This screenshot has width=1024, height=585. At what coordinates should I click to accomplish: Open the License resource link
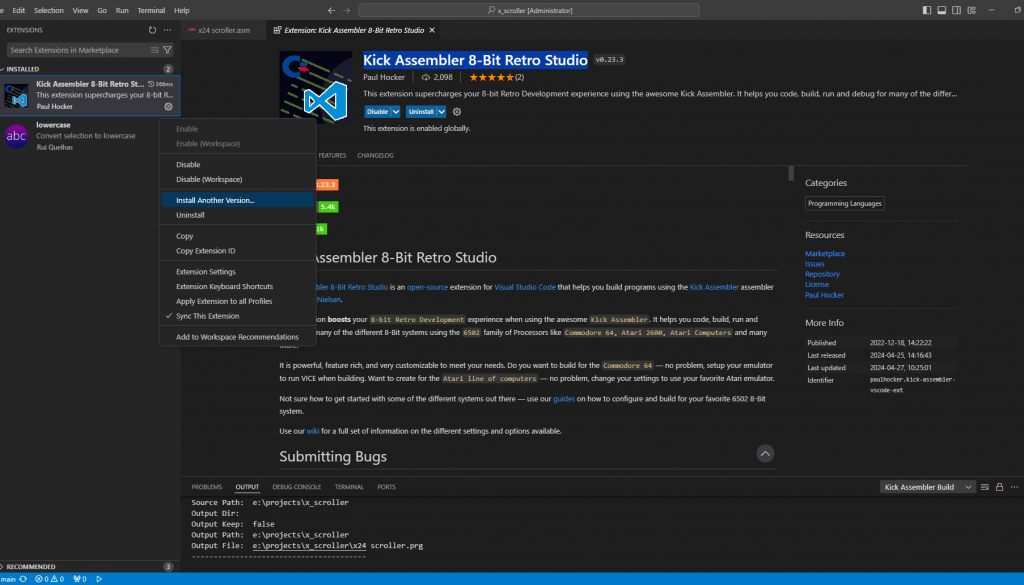pos(817,285)
